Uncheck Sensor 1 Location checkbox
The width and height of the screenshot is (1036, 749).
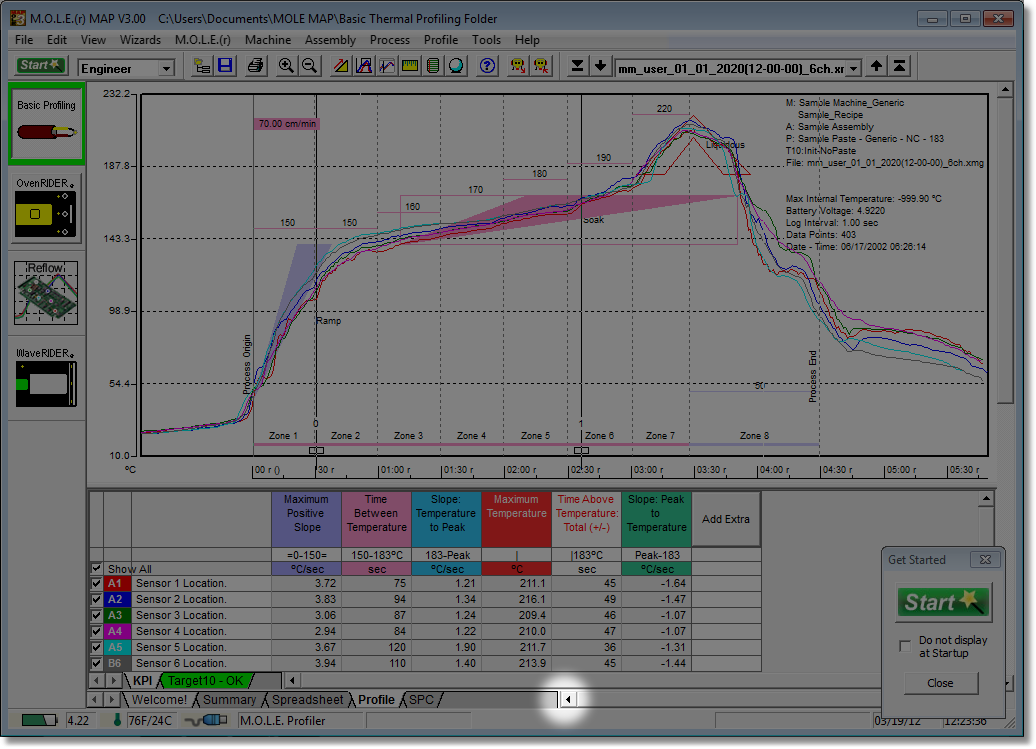(96, 583)
